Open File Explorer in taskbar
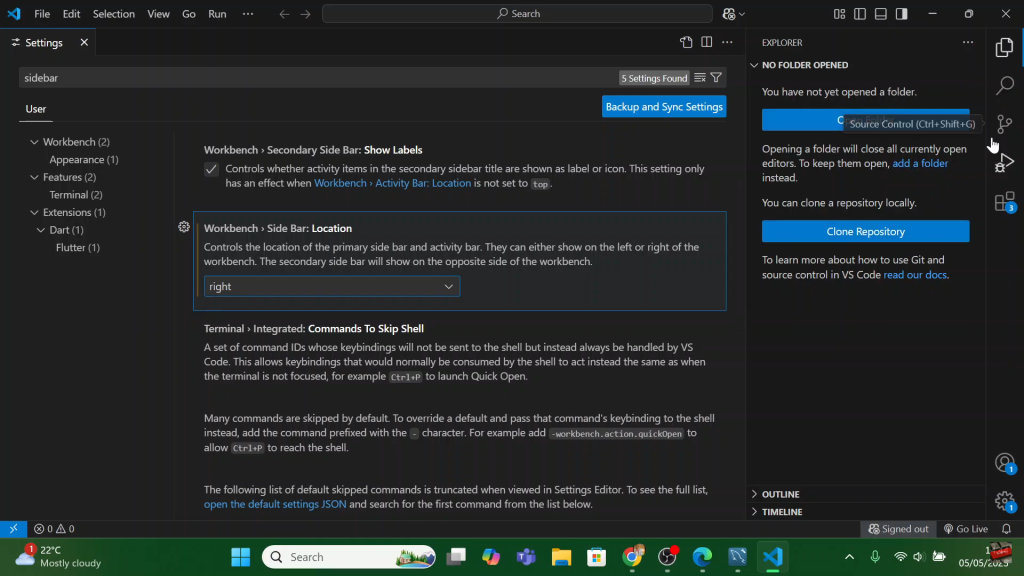This screenshot has width=1024, height=576. tap(561, 557)
